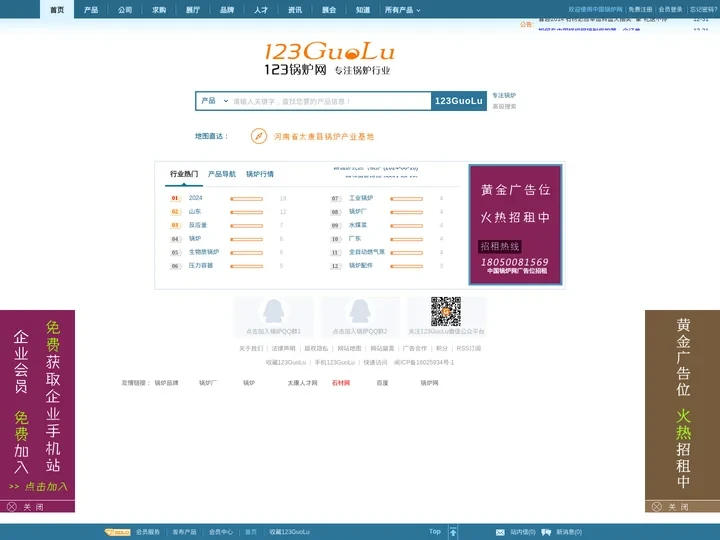Click the 全自动燃气蒸 hot keyword
Image resolution: width=720 pixels, height=540 pixels.
[x=367, y=252]
